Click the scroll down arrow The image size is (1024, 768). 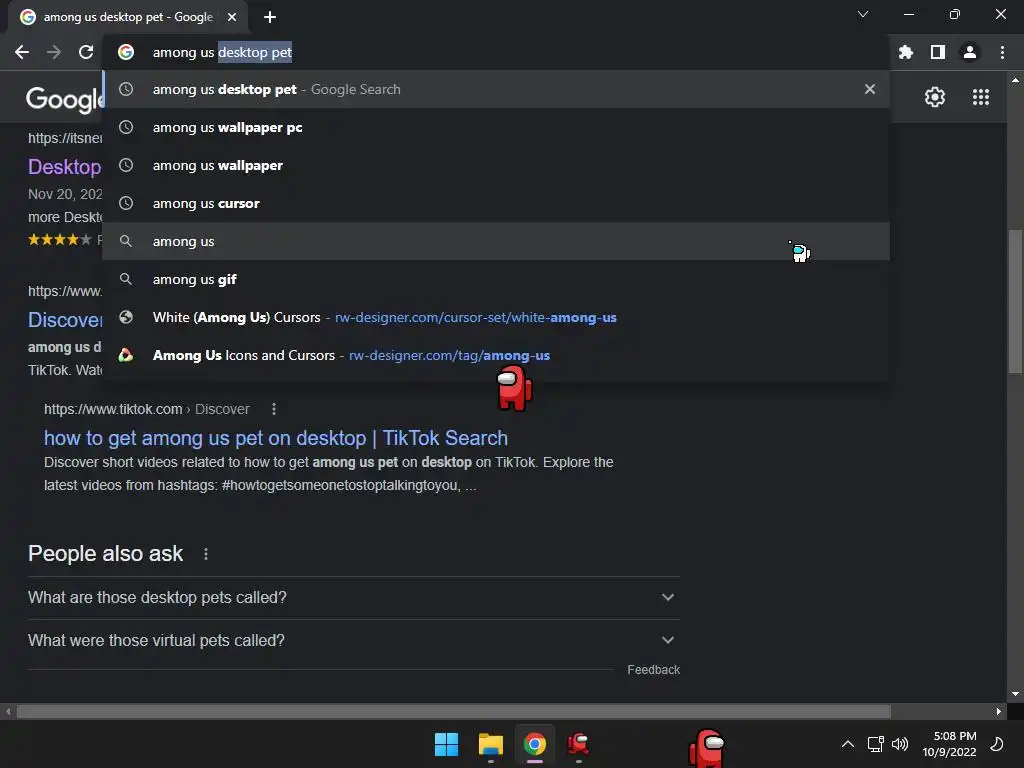point(1015,694)
